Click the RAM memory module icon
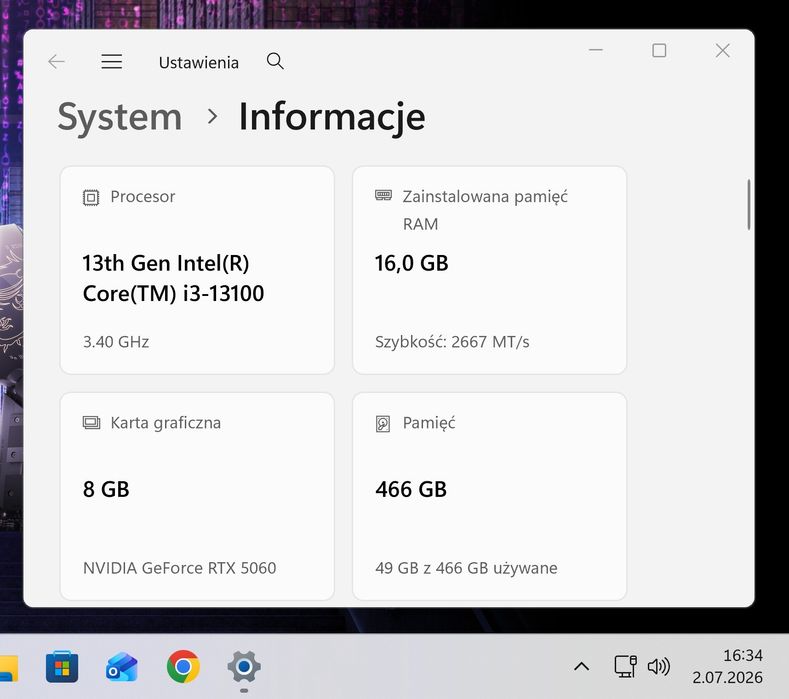 [x=383, y=195]
